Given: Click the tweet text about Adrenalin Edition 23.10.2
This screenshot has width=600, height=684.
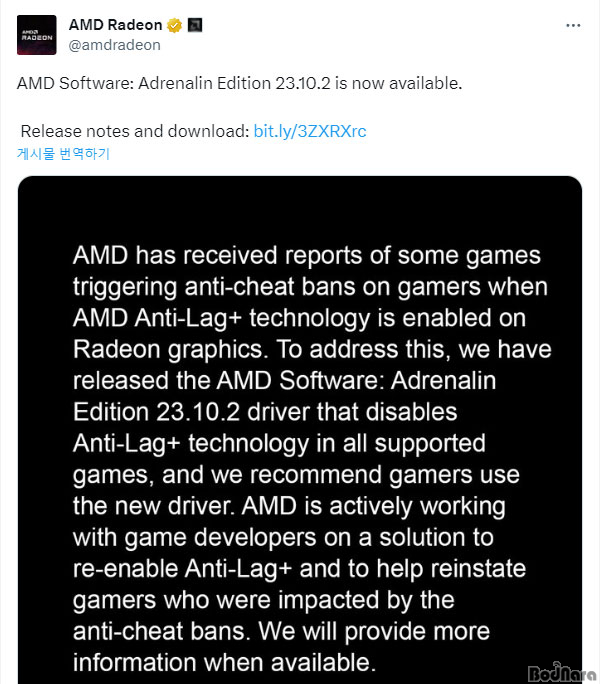Looking at the screenshot, I should click(x=239, y=83).
